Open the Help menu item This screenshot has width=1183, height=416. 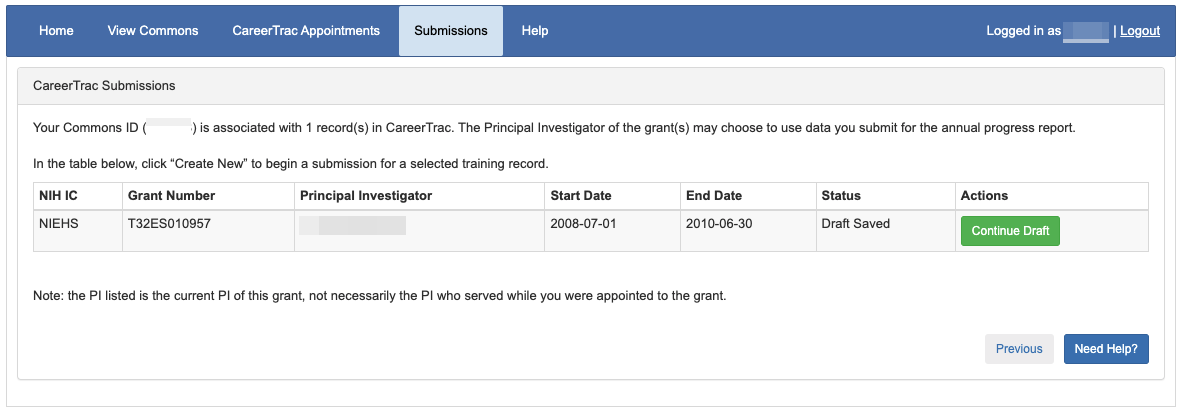click(535, 31)
